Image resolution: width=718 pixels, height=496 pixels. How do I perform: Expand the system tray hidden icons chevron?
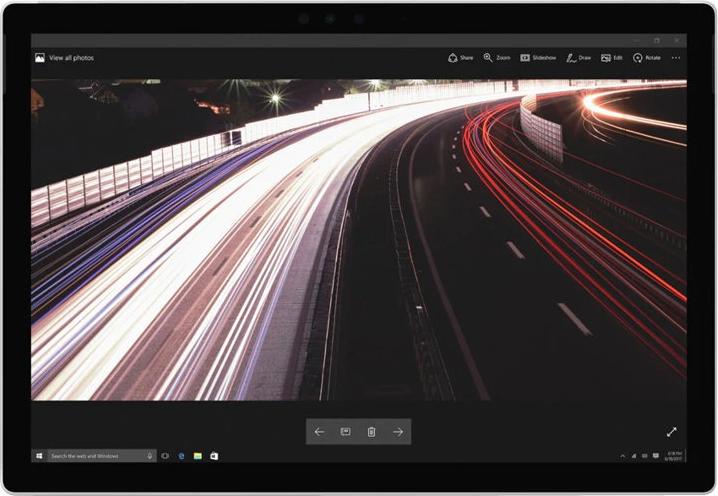(x=622, y=456)
